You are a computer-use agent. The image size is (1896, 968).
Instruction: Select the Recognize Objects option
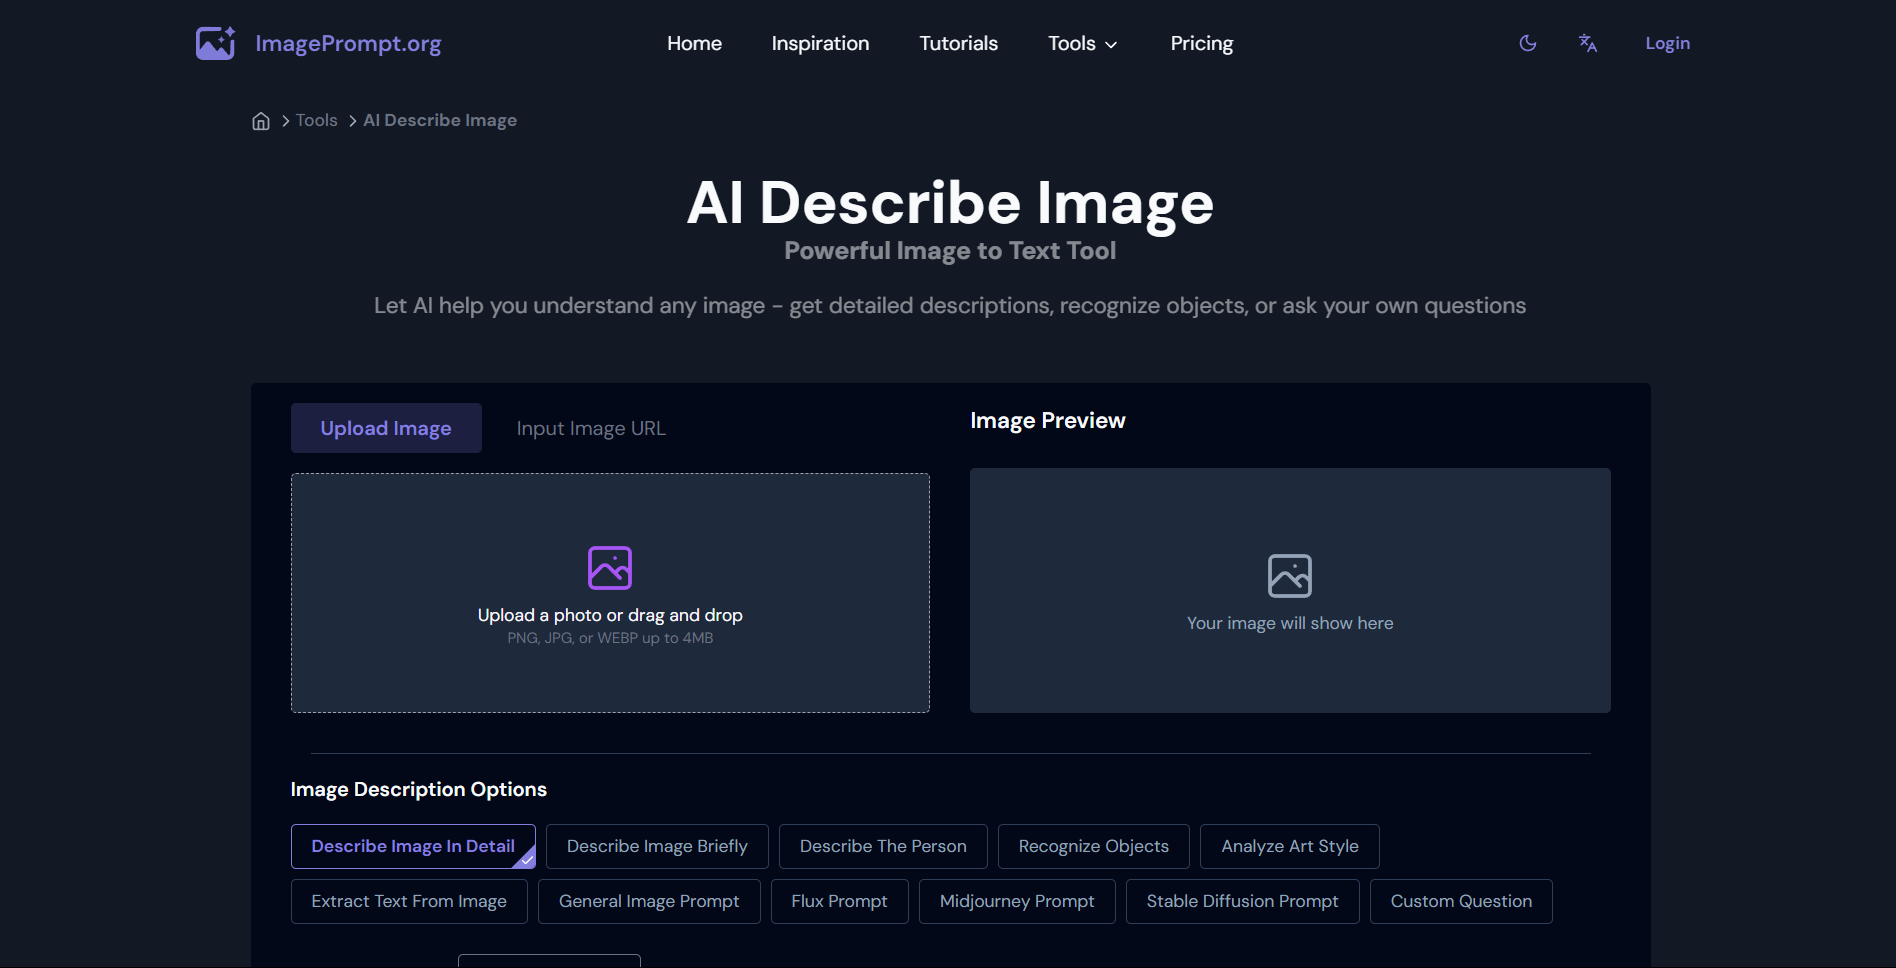tap(1093, 846)
